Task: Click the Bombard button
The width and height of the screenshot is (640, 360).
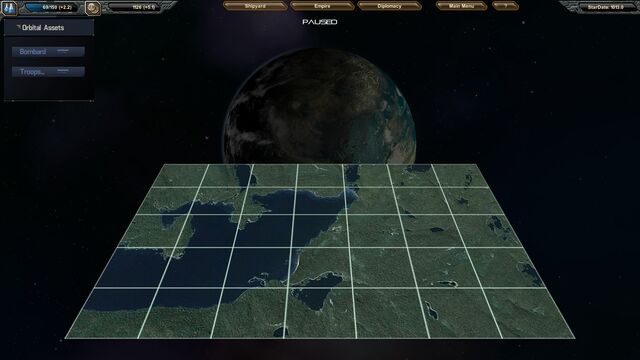Action: tap(48, 52)
